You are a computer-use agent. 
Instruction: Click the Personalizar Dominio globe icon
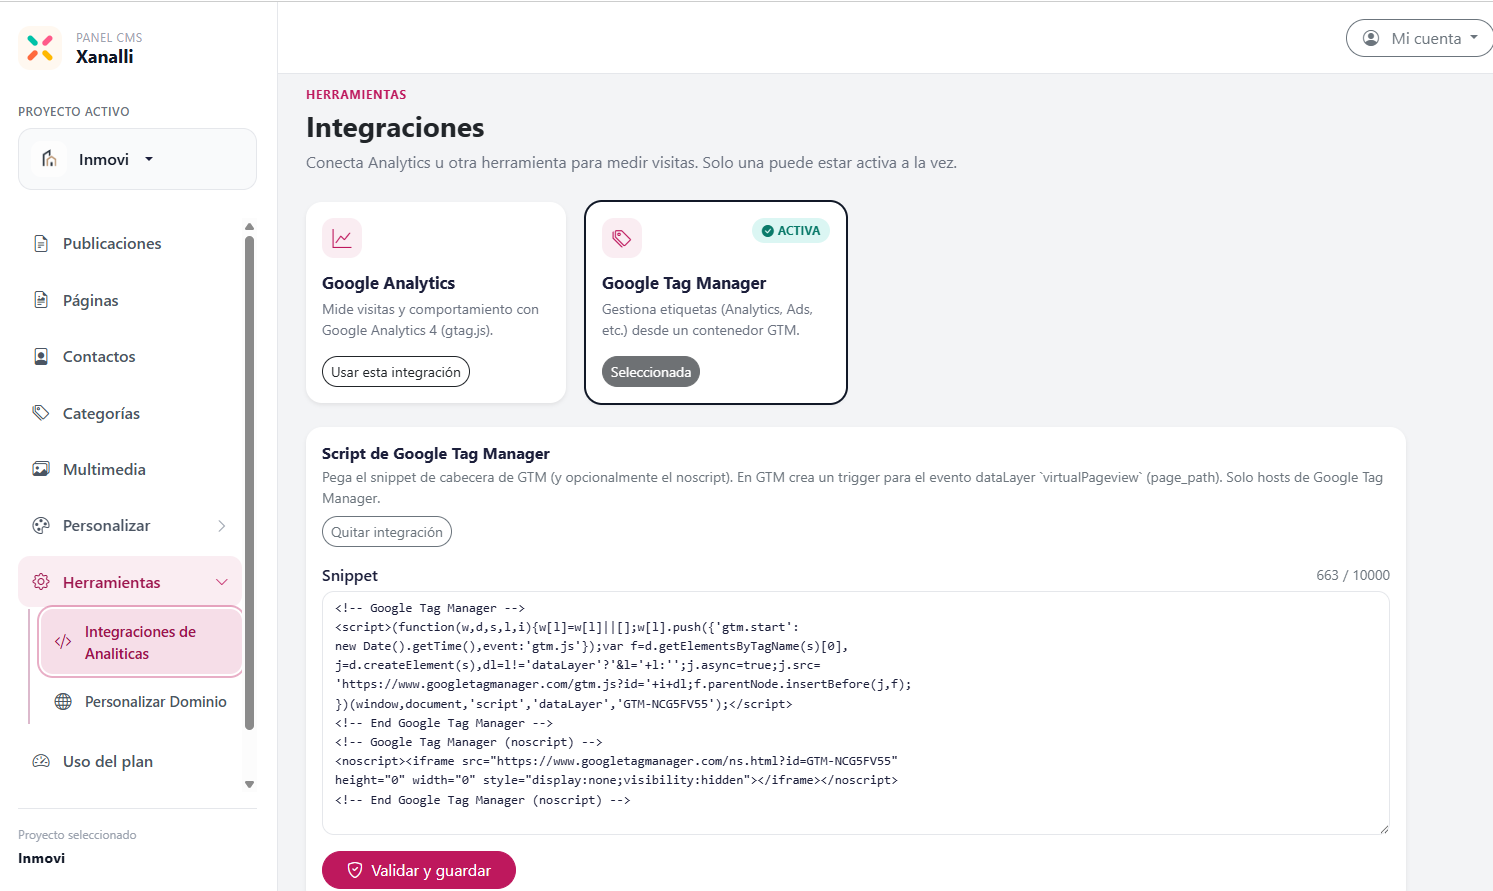63,701
